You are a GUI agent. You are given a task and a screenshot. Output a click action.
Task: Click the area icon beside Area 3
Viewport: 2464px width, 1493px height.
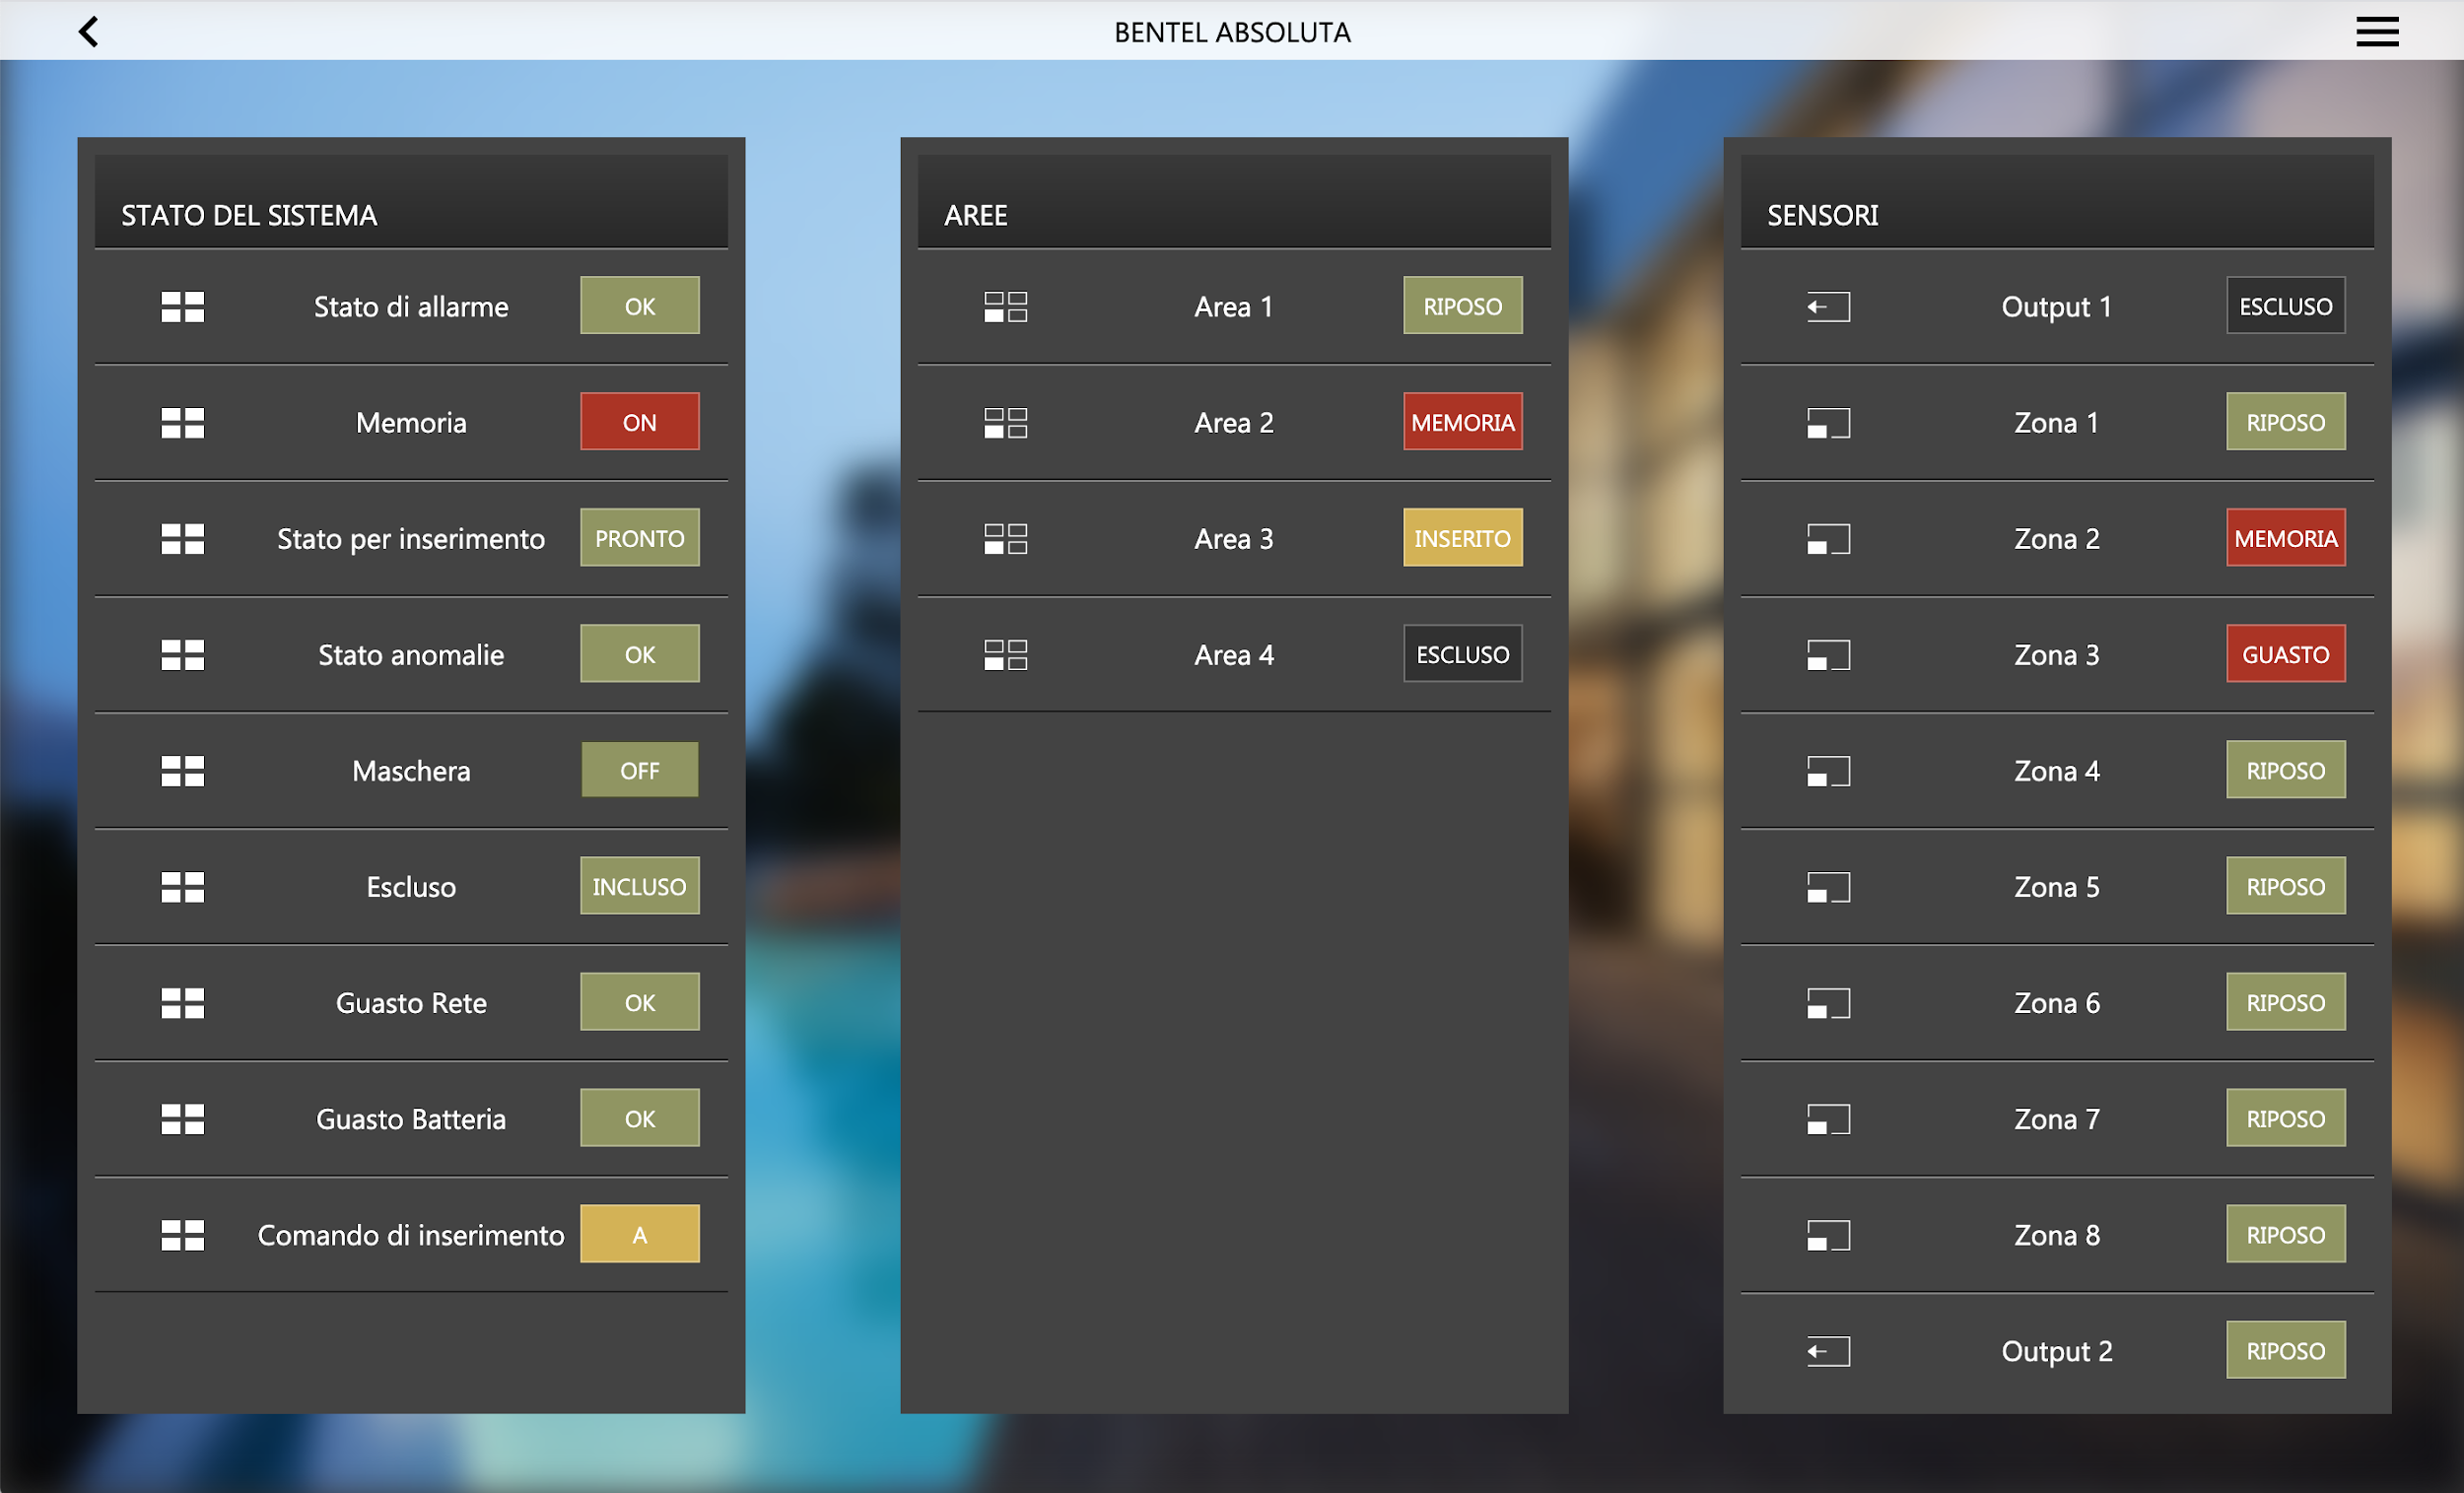tap(1006, 539)
